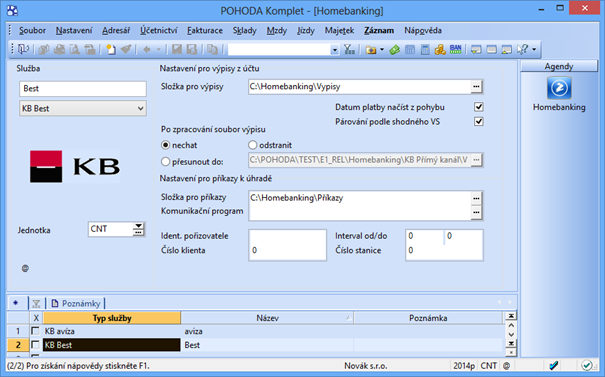Open the Nápověda menu
This screenshot has height=377, width=605.
coord(423,30)
